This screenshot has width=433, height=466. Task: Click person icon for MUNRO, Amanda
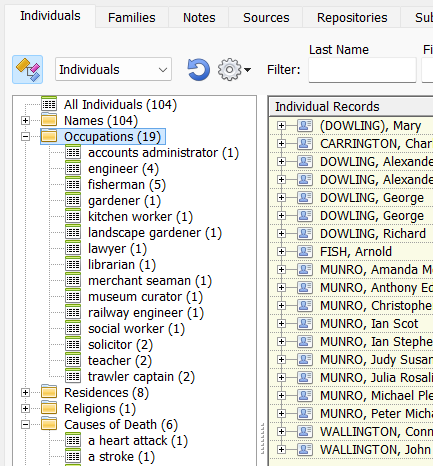[305, 269]
